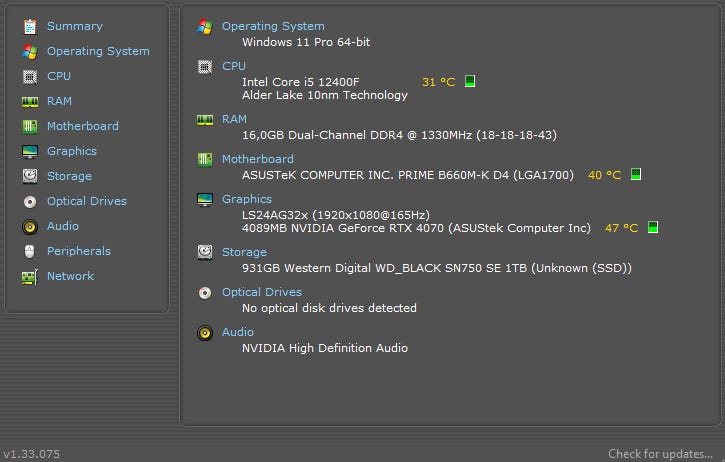This screenshot has width=725, height=462.
Task: Click the CPU chip icon in summary panel
Action: point(205,67)
